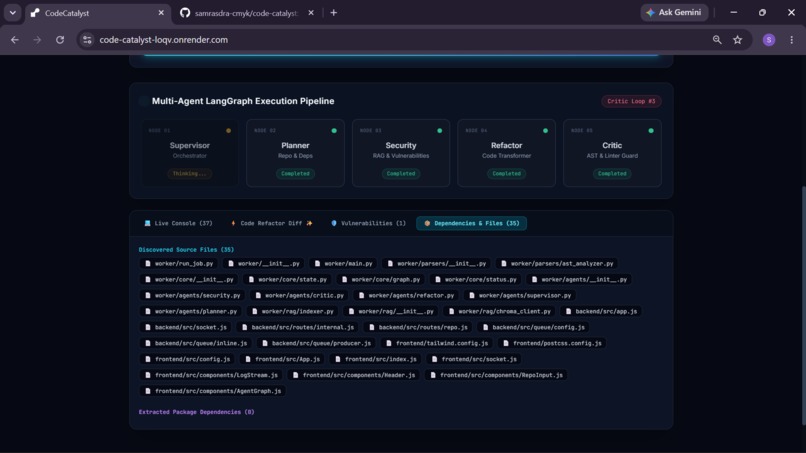Click the frontend/tailwind.config.js file chip
The image size is (806, 453).
pyautogui.click(x=436, y=343)
